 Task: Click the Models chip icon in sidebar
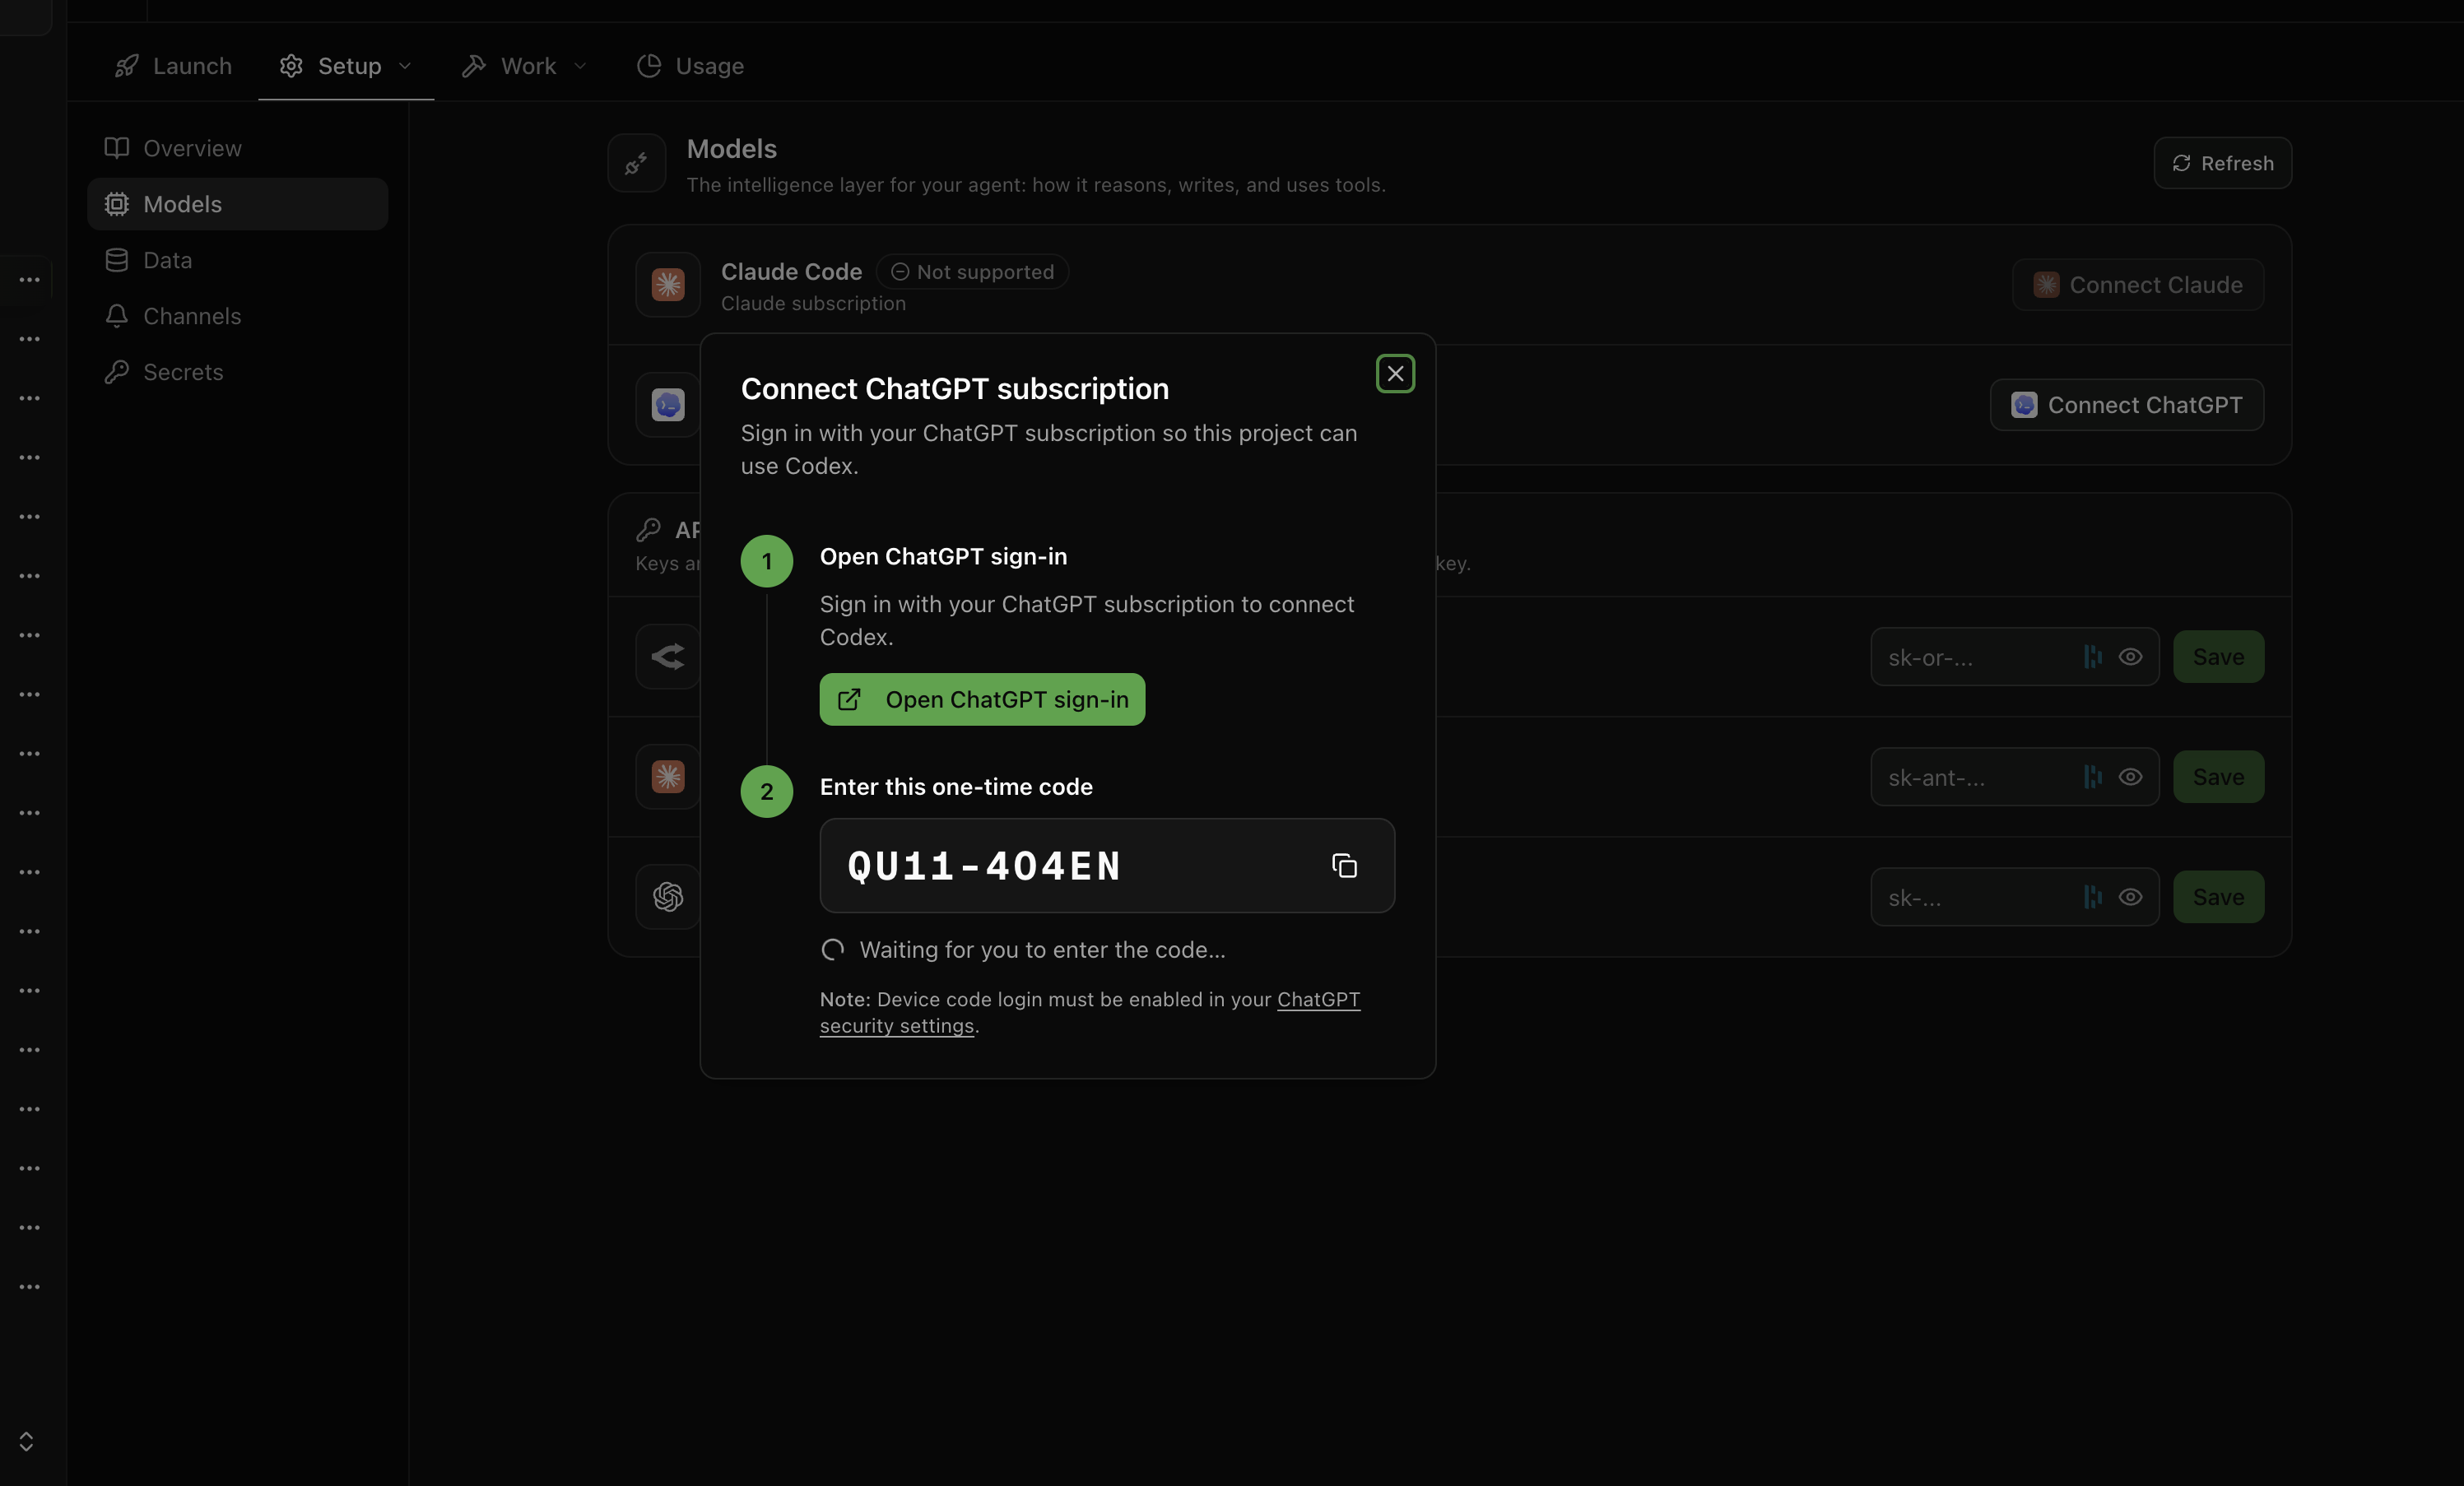point(117,204)
